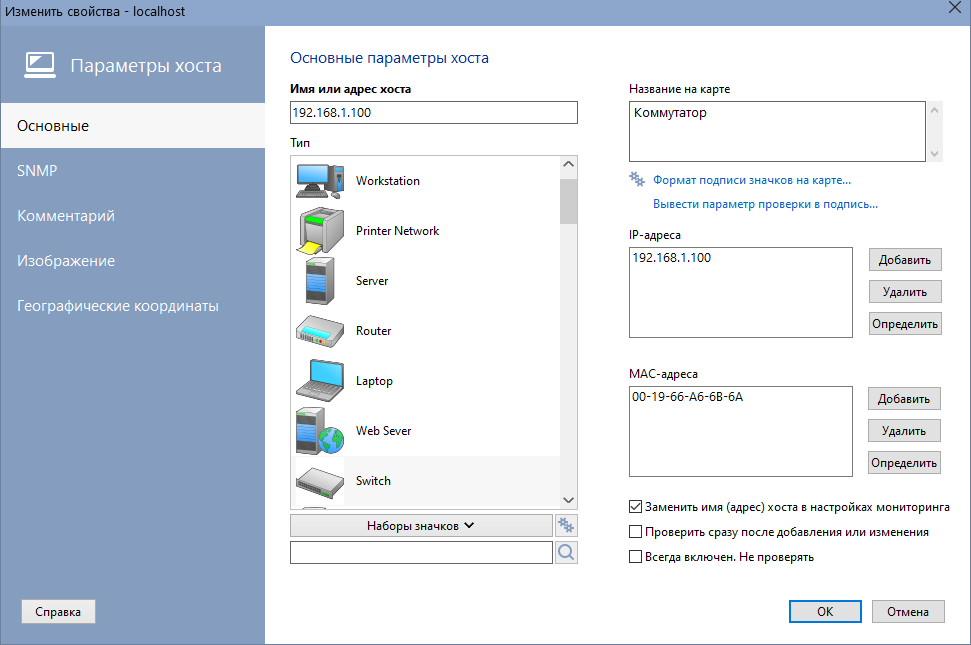Close the properties dialog window
The width and height of the screenshot is (971, 645).
[955, 7]
